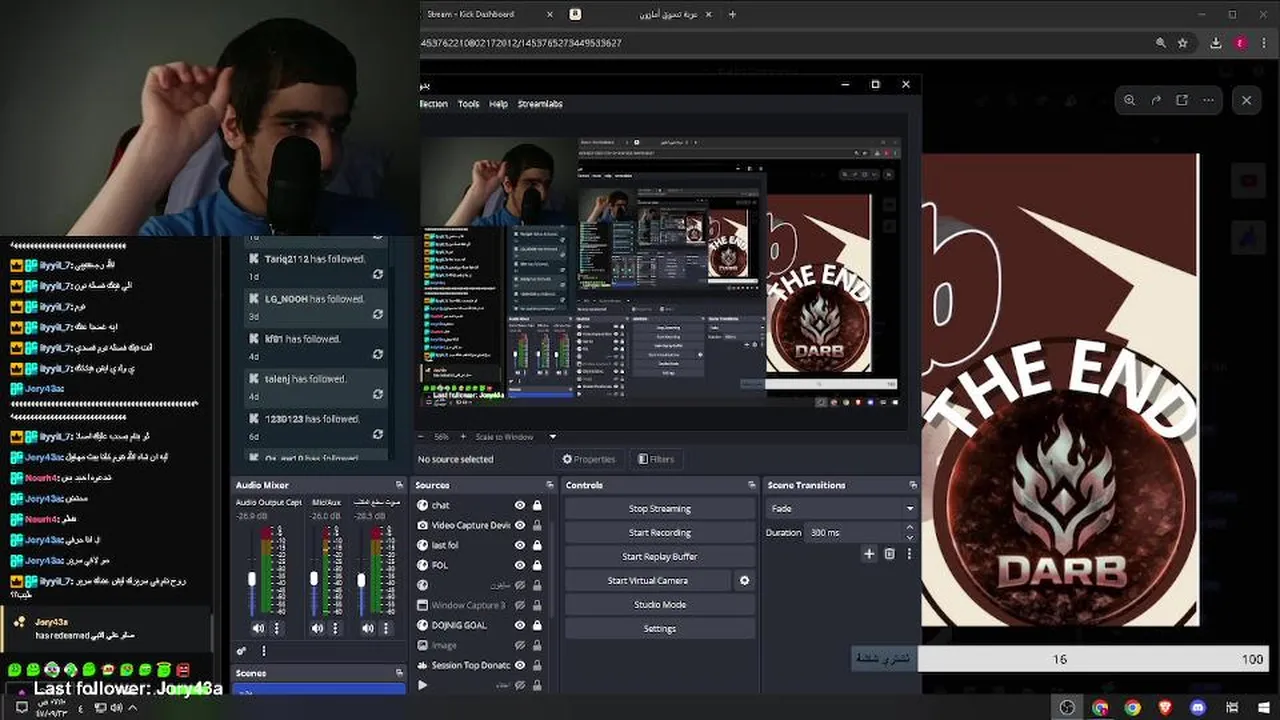Hide the last fol source
1280x720 pixels.
click(520, 545)
